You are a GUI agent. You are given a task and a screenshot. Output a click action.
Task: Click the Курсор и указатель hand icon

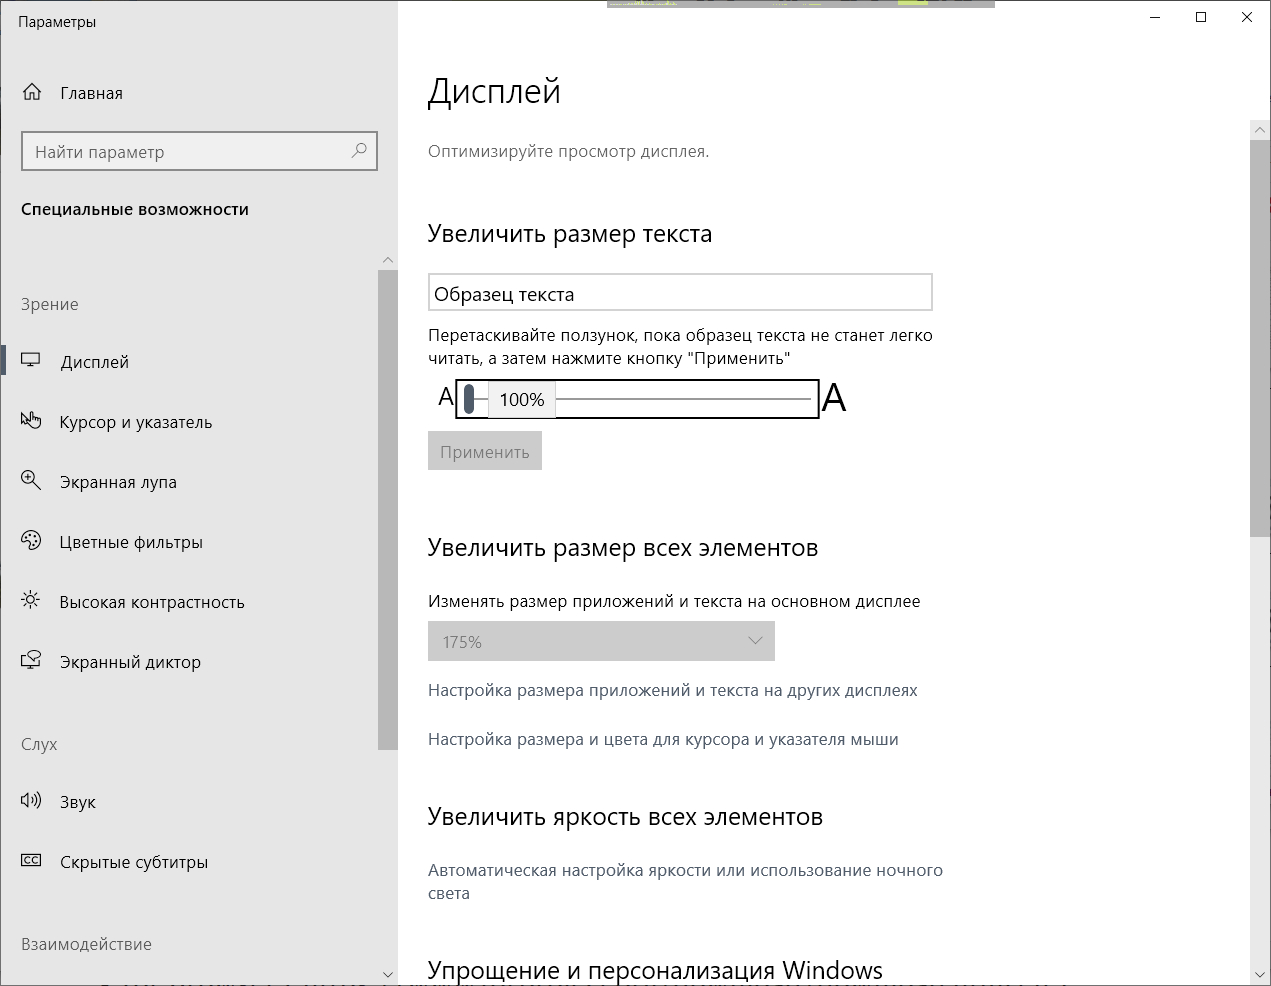point(31,421)
